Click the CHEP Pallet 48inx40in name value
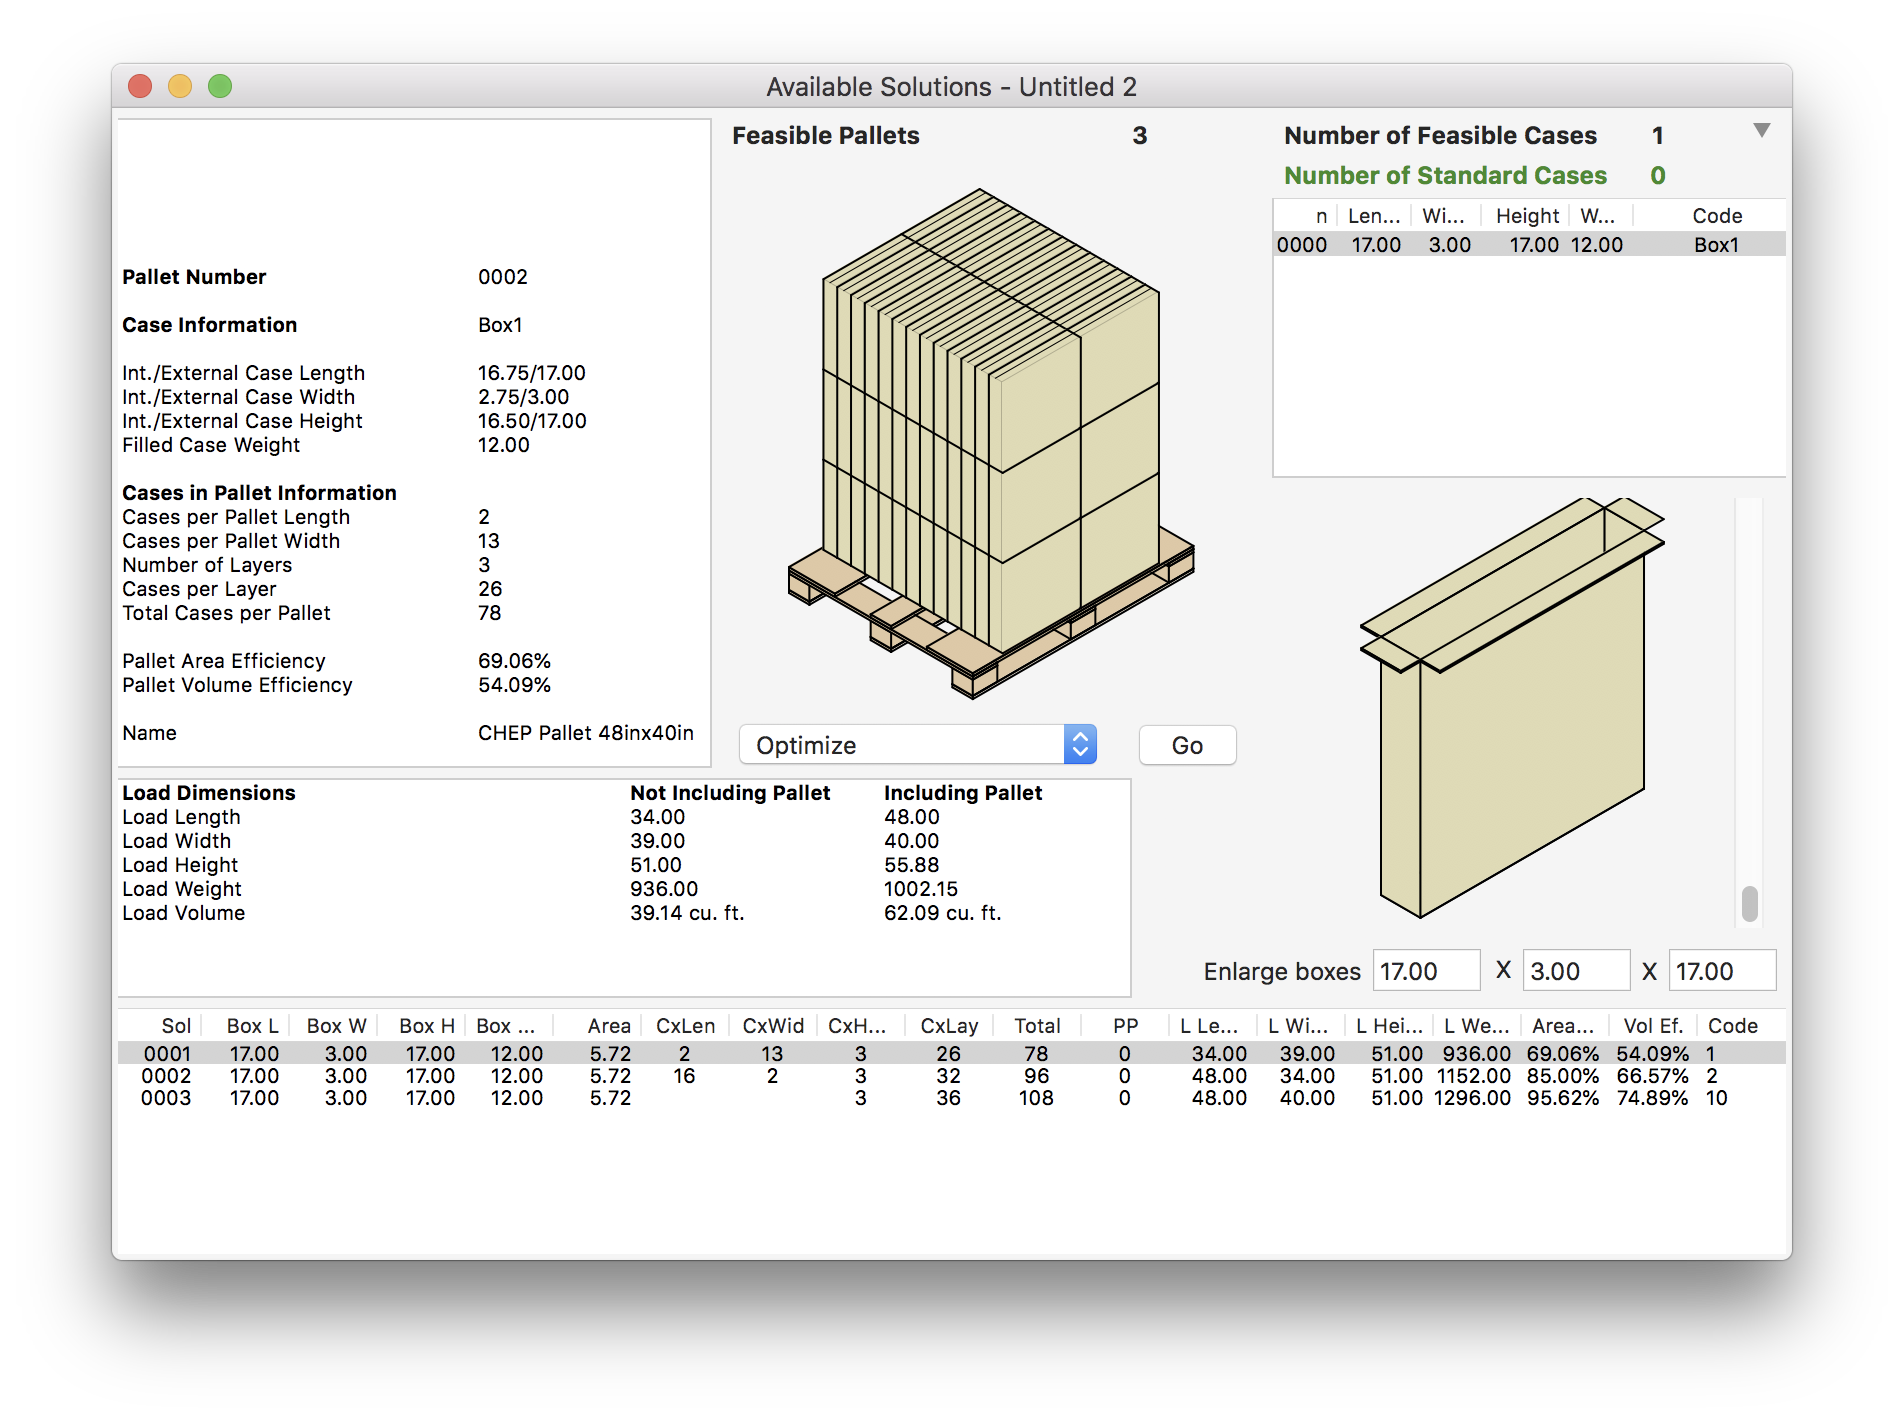 586,733
